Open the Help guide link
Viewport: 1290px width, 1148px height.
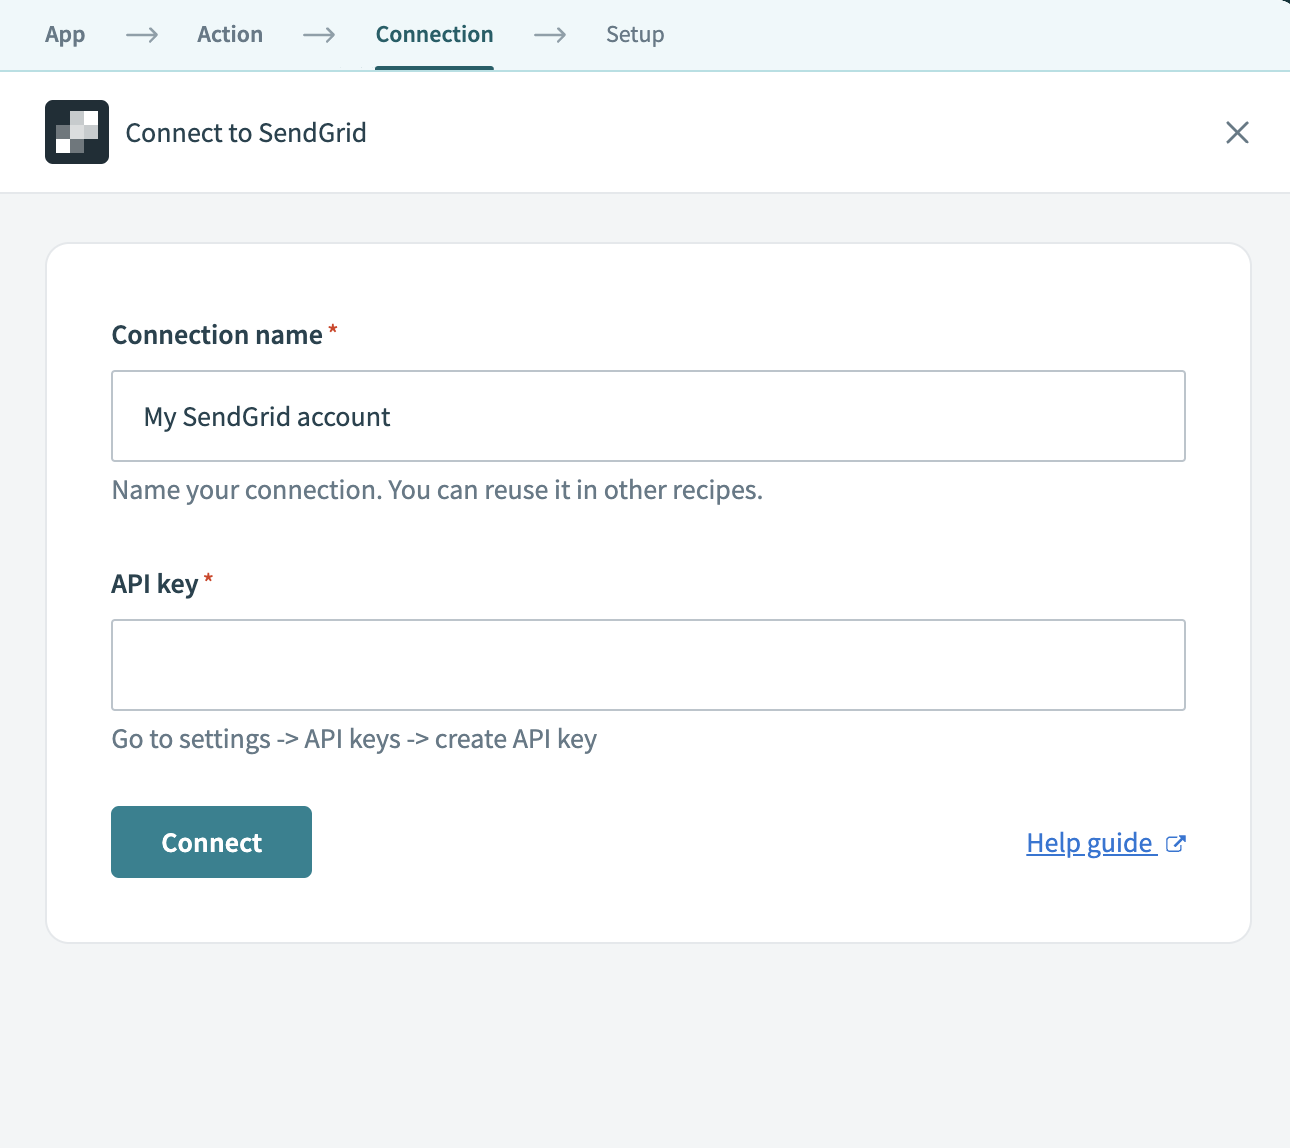1090,843
